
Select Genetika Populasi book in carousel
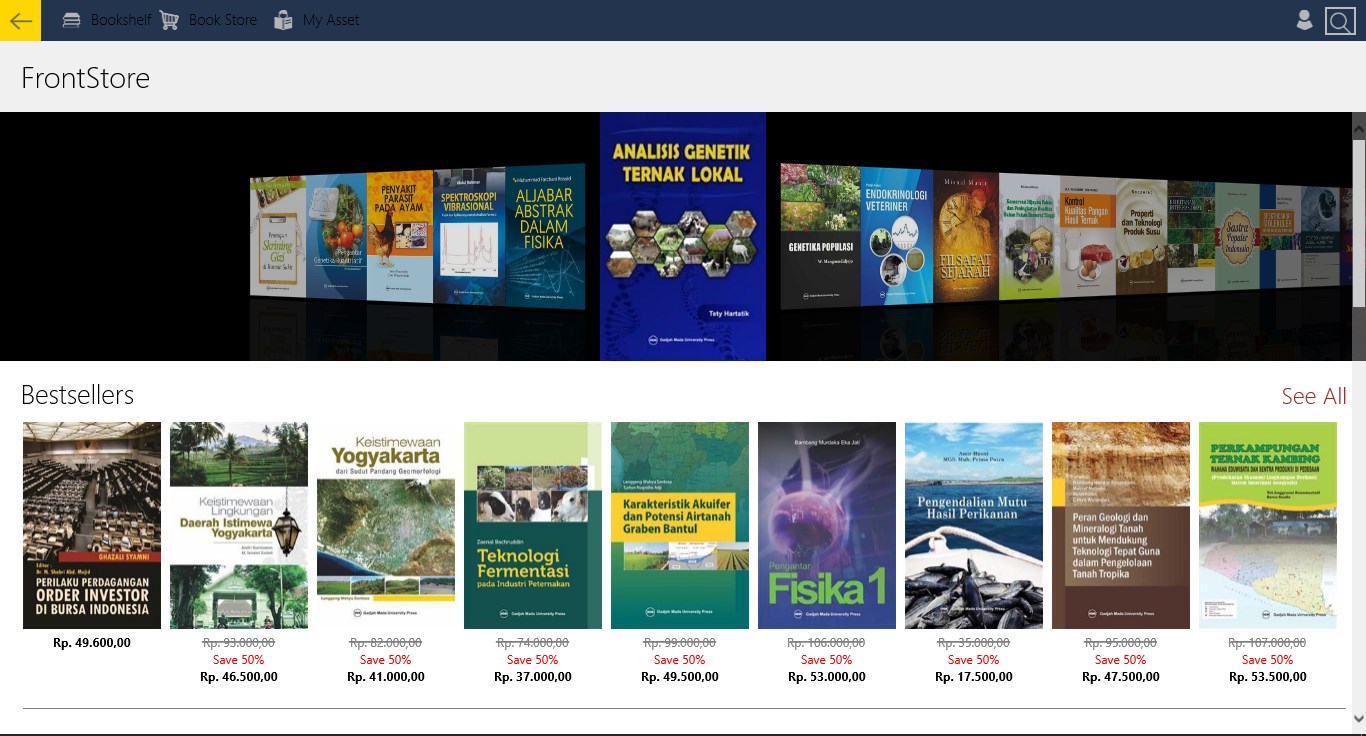click(x=820, y=236)
